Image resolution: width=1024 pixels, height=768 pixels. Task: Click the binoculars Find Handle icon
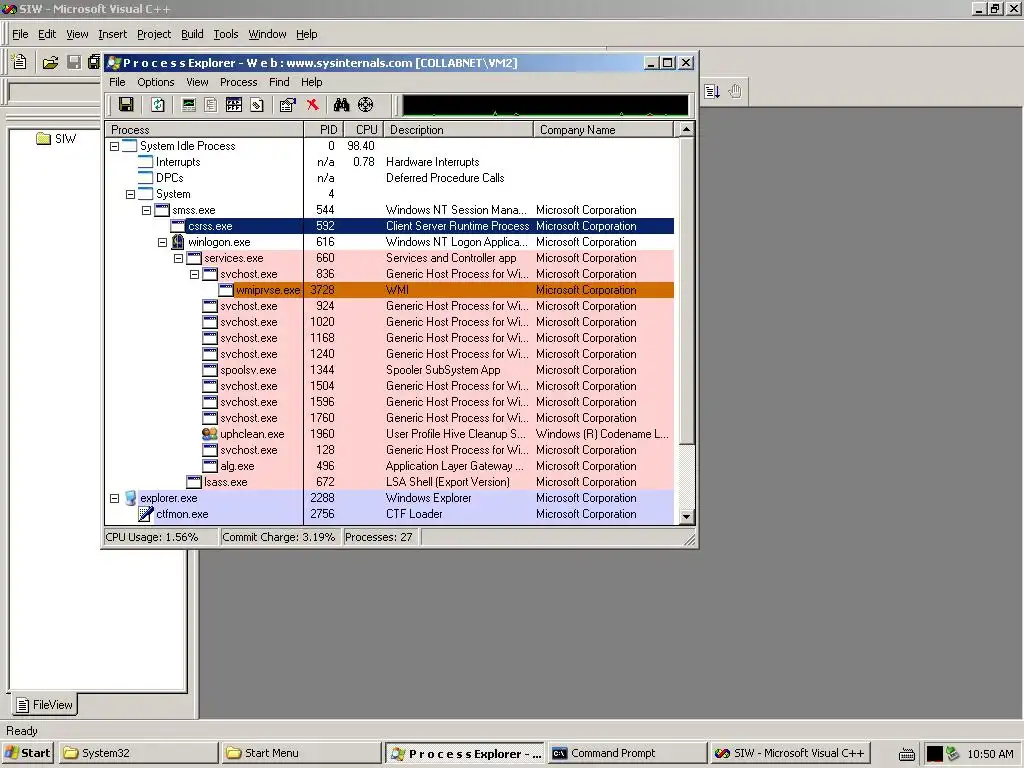(x=342, y=104)
